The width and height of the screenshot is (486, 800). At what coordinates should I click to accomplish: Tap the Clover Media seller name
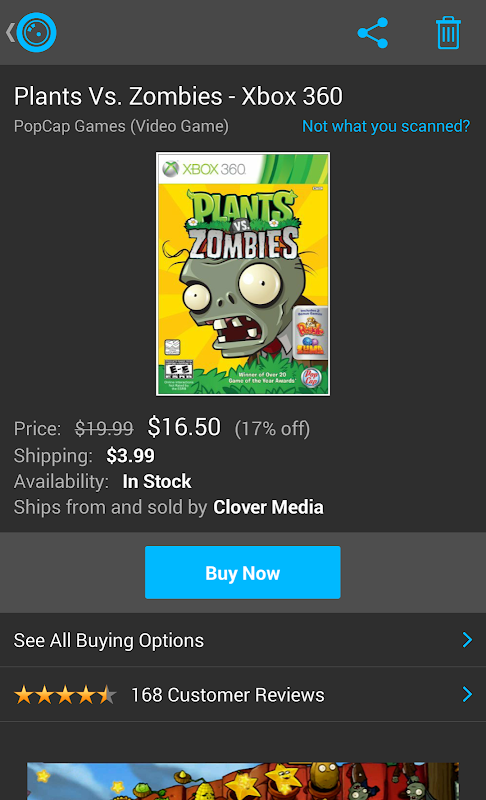tap(268, 507)
